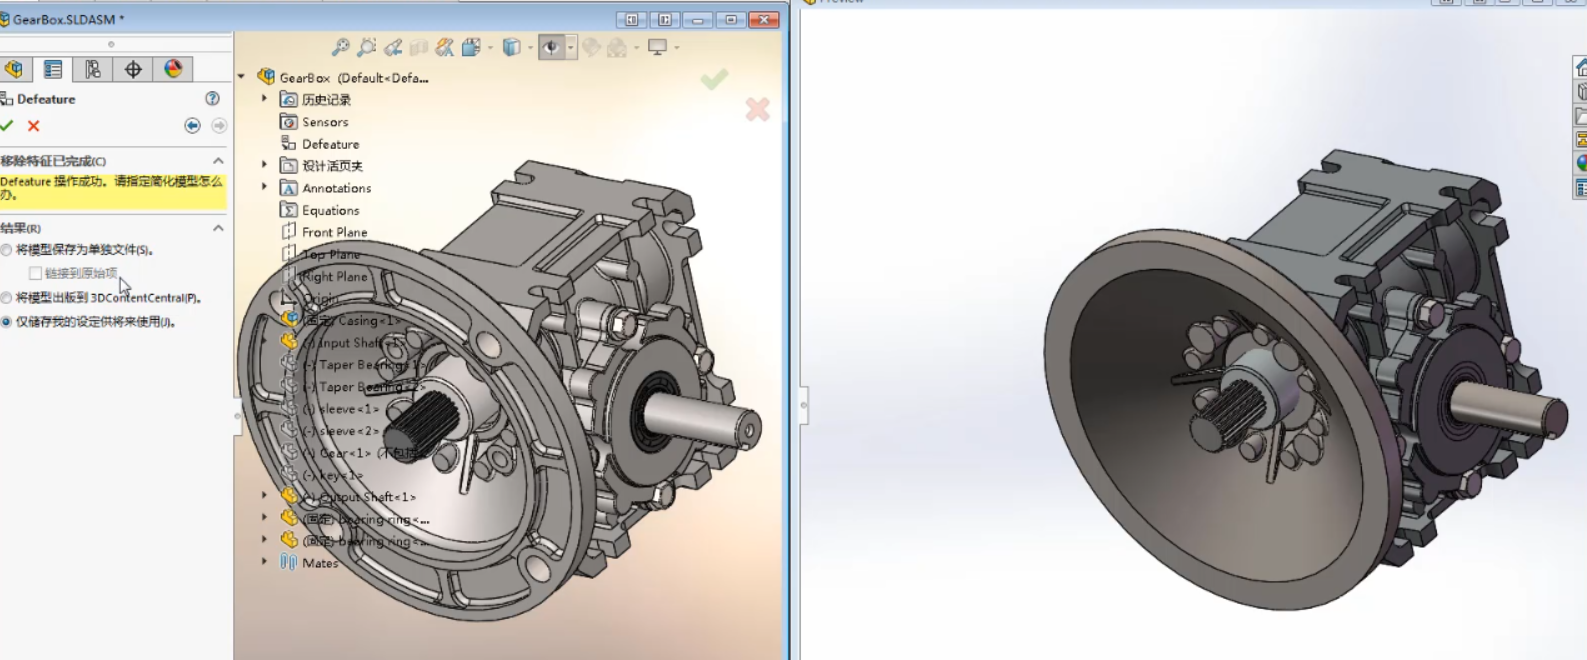This screenshot has height=660, width=1587.
Task: Go back with the blue arrow
Action: 192,126
